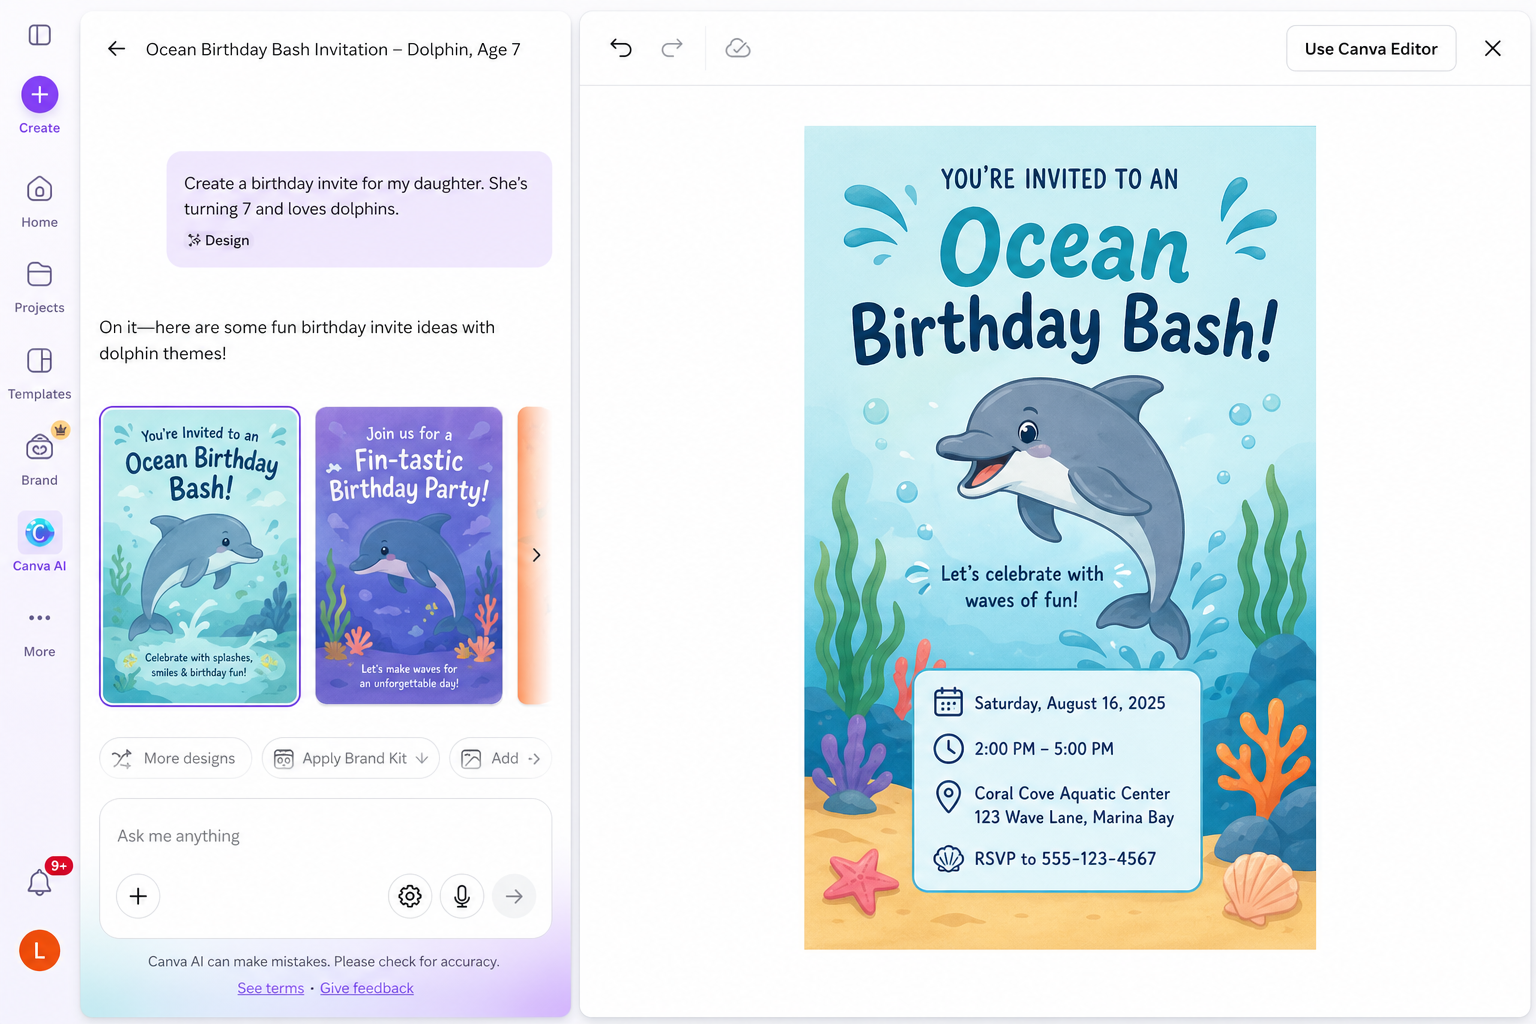Open the More menu dots
1536x1024 pixels.
40,618
